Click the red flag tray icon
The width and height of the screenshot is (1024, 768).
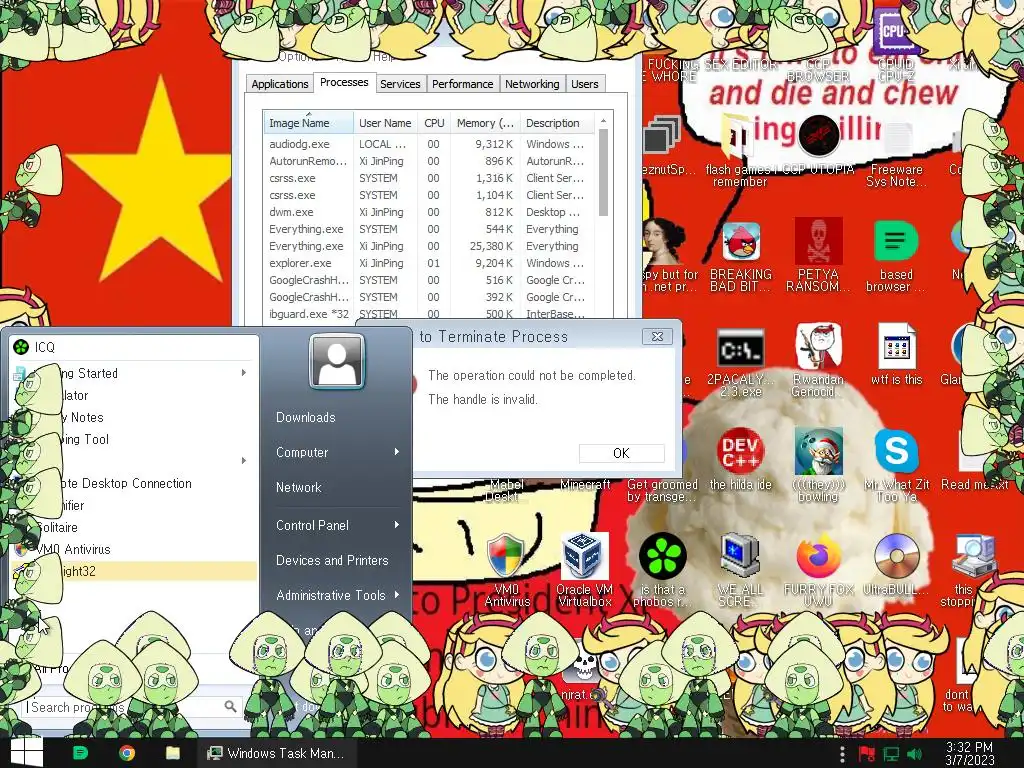coord(866,754)
